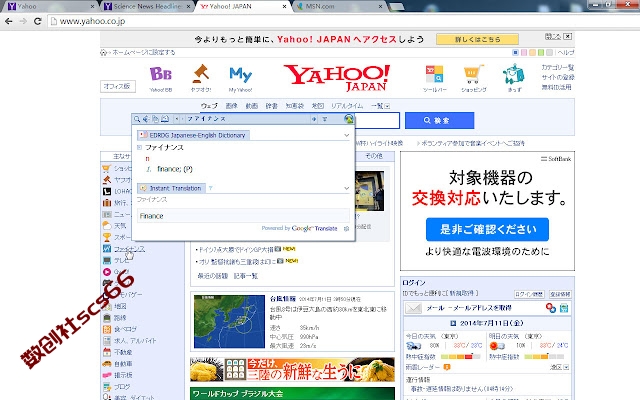Click the trophy sports icon in the sidebar
This screenshot has width=640, height=400.
107,237
